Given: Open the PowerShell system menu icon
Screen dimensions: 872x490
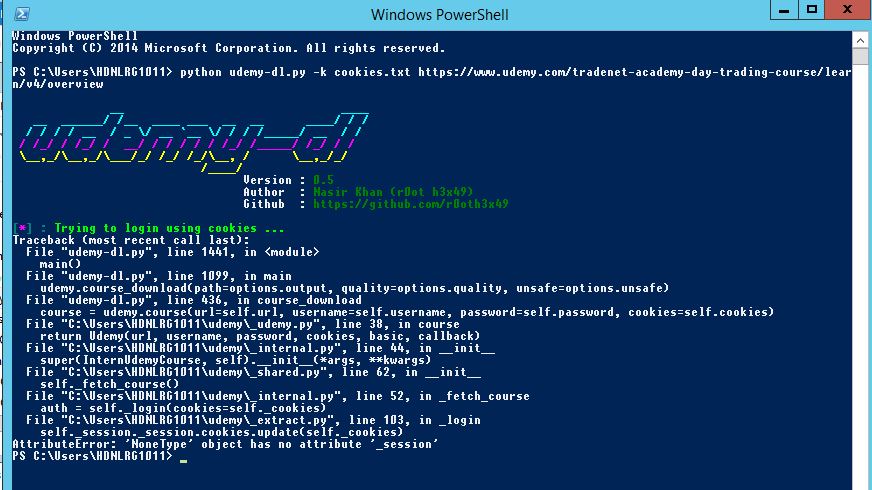Looking at the screenshot, I should (x=22, y=14).
